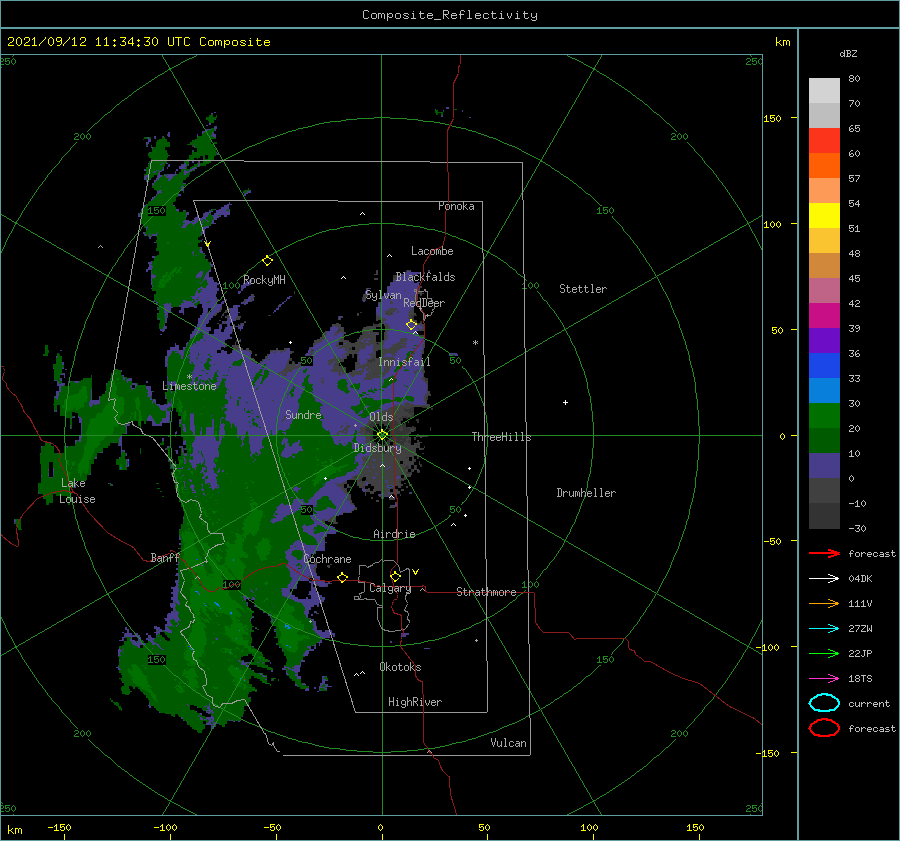The height and width of the screenshot is (841, 900).
Task: Click the Calgary city label
Action: tap(390, 588)
